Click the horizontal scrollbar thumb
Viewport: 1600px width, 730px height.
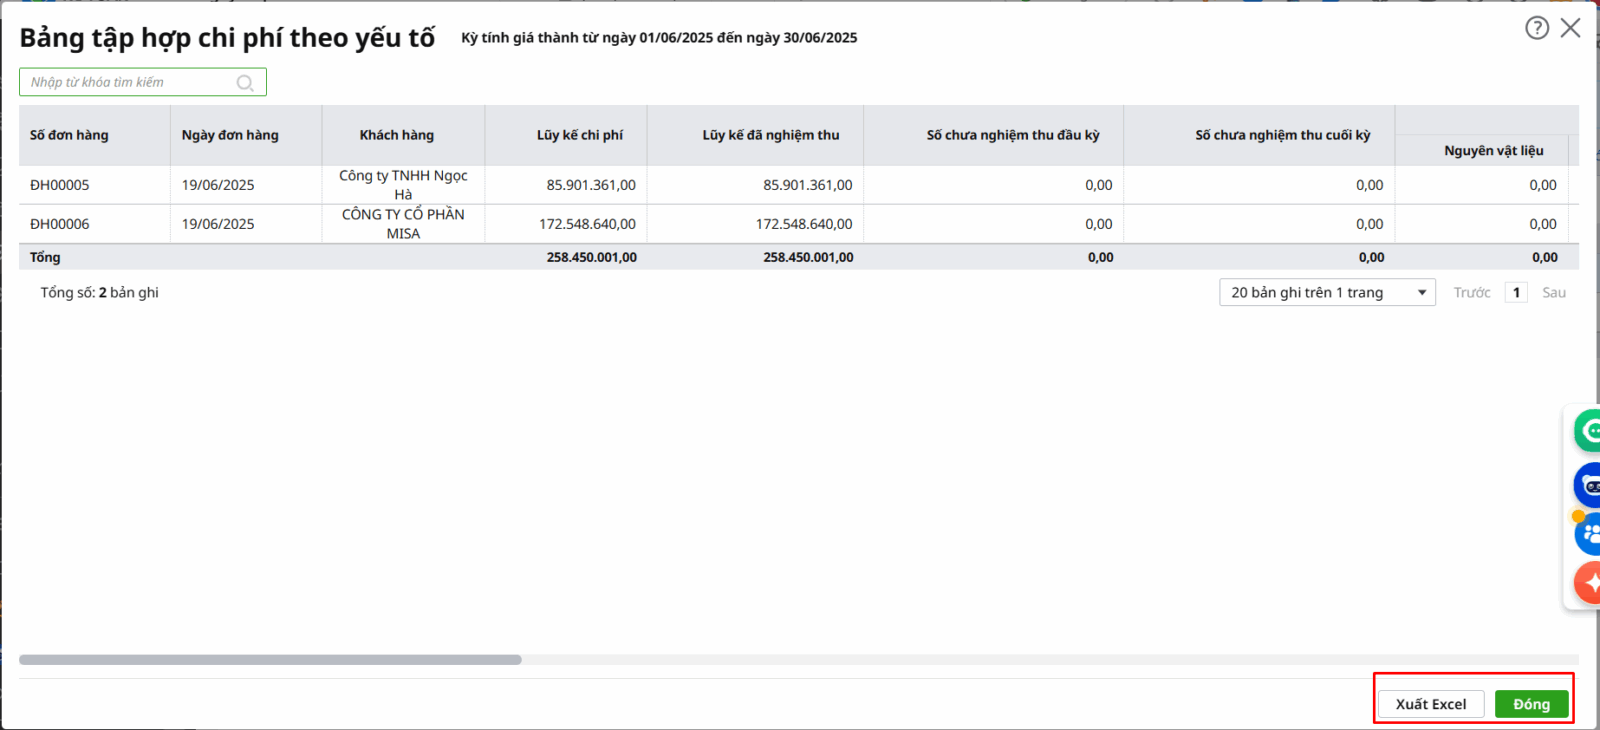pyautogui.click(x=270, y=660)
